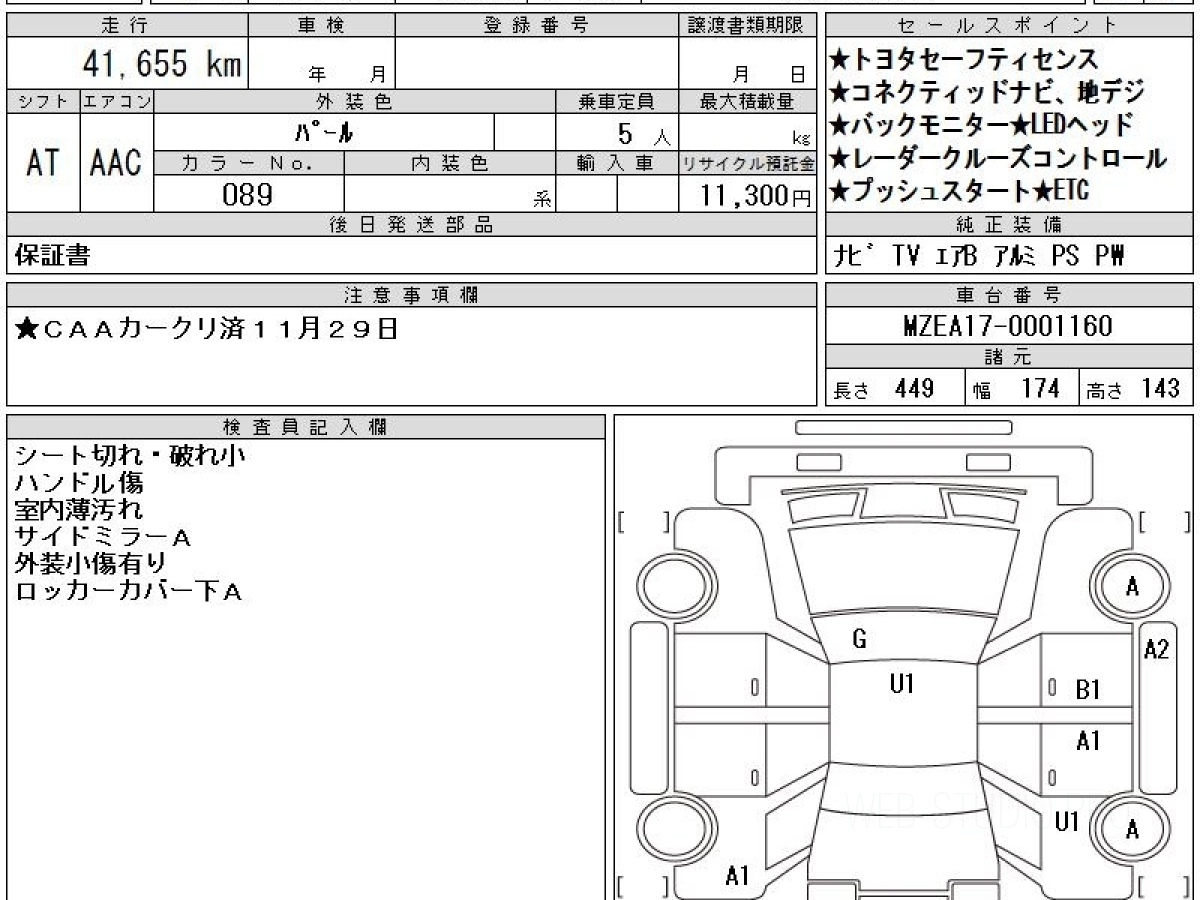Select color number 089
The width and height of the screenshot is (1200, 900).
[248, 194]
